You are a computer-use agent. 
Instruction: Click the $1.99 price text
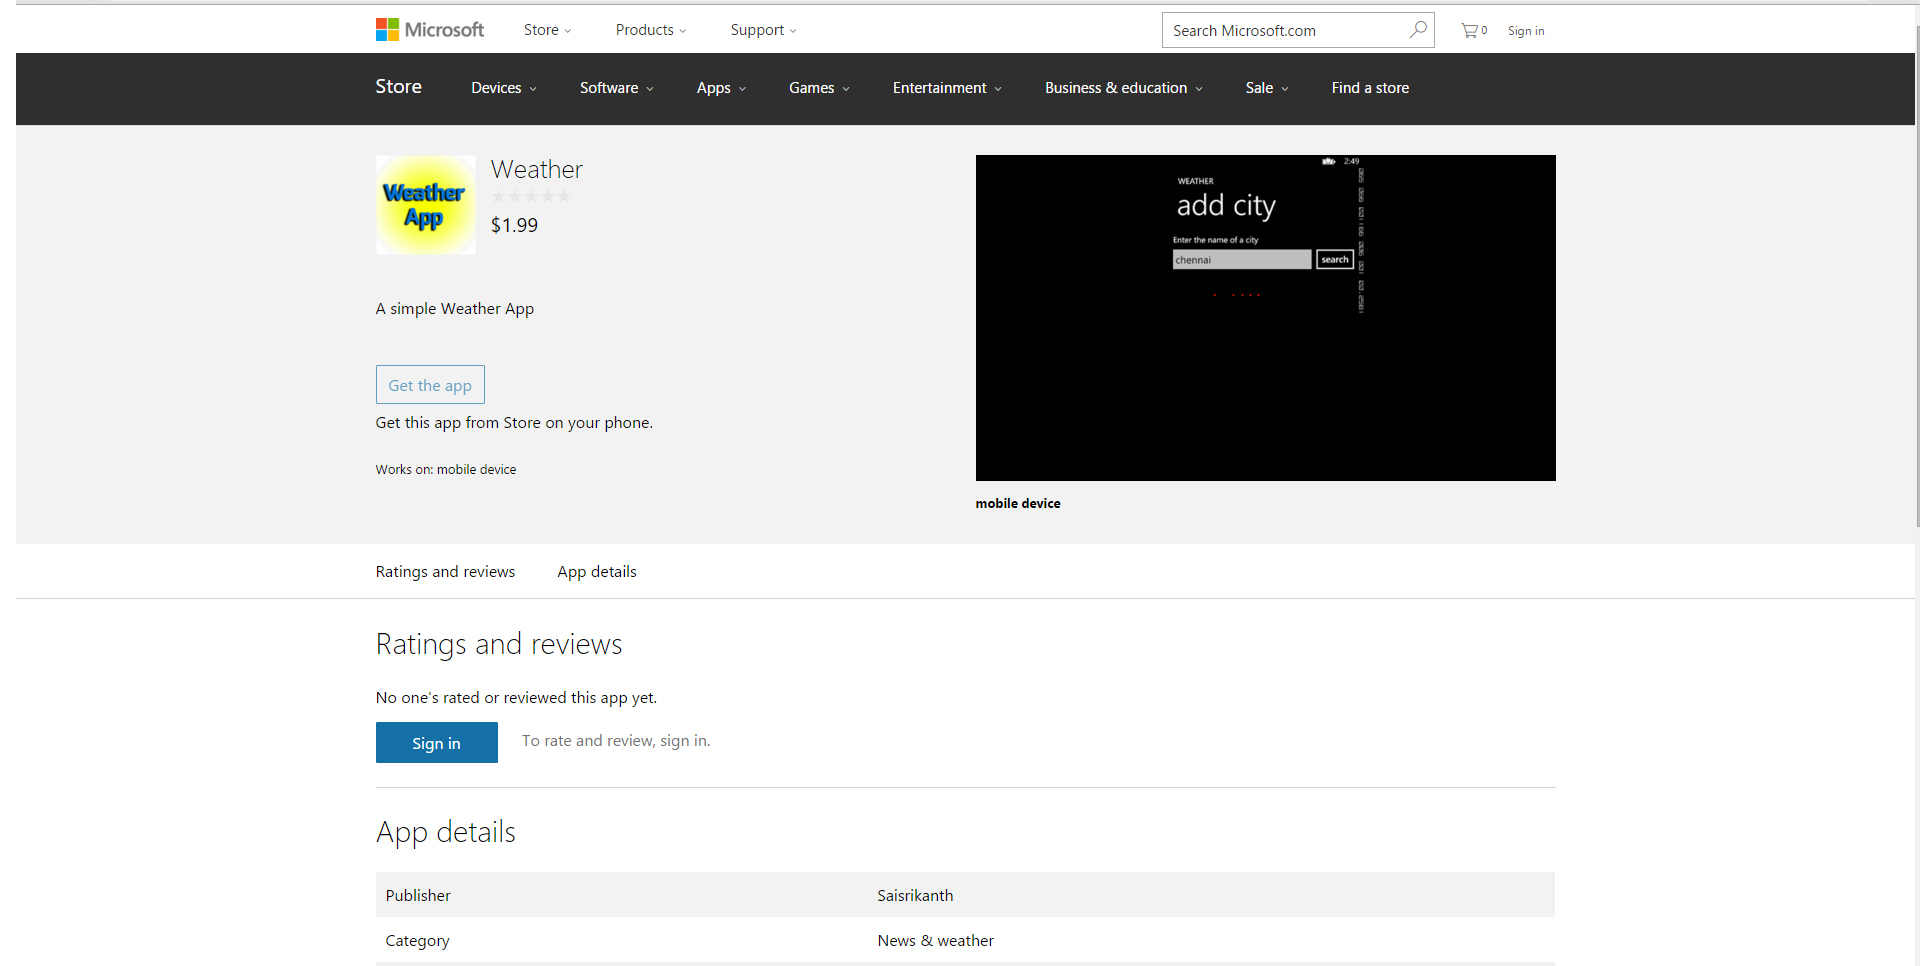(x=514, y=226)
